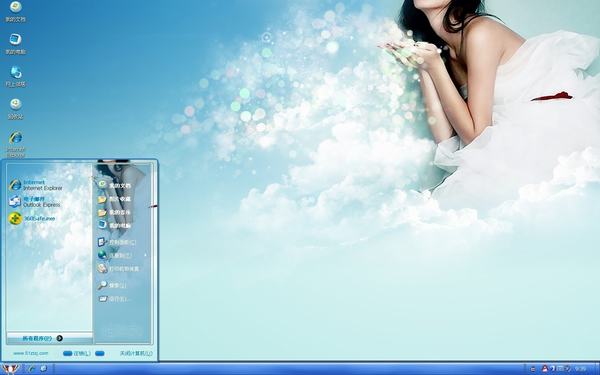This screenshot has width=600, height=375.
Task: Open My Documents in the start menu right column
Action: point(114,185)
